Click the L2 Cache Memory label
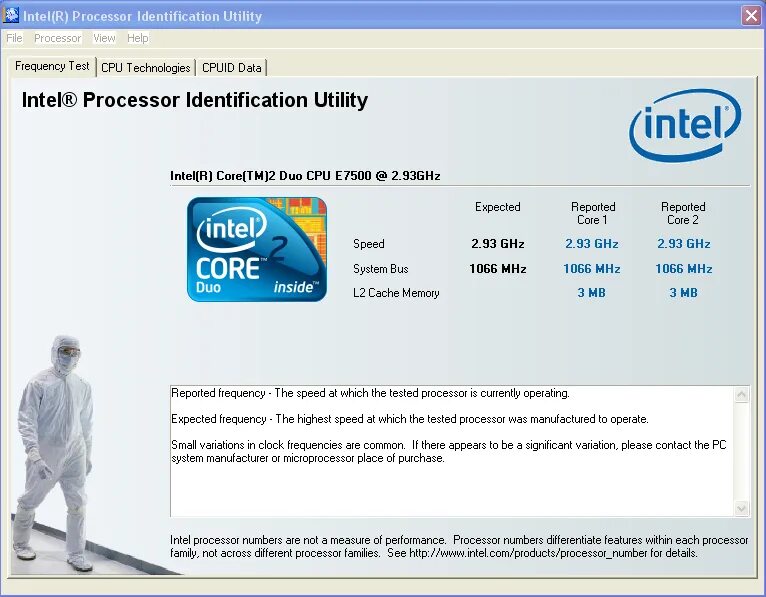This screenshot has height=597, width=766. pyautogui.click(x=396, y=293)
